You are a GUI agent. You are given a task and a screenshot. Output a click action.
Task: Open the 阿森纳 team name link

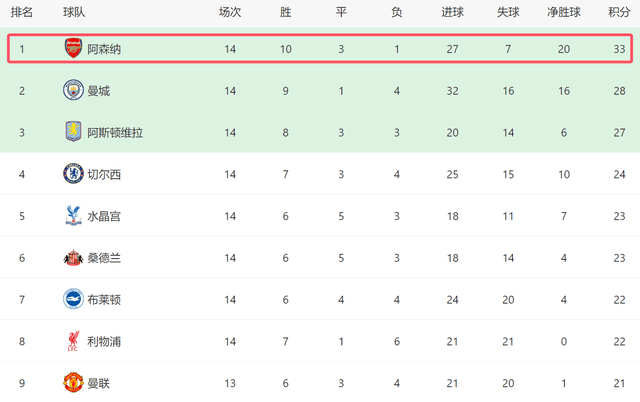pyautogui.click(x=105, y=48)
